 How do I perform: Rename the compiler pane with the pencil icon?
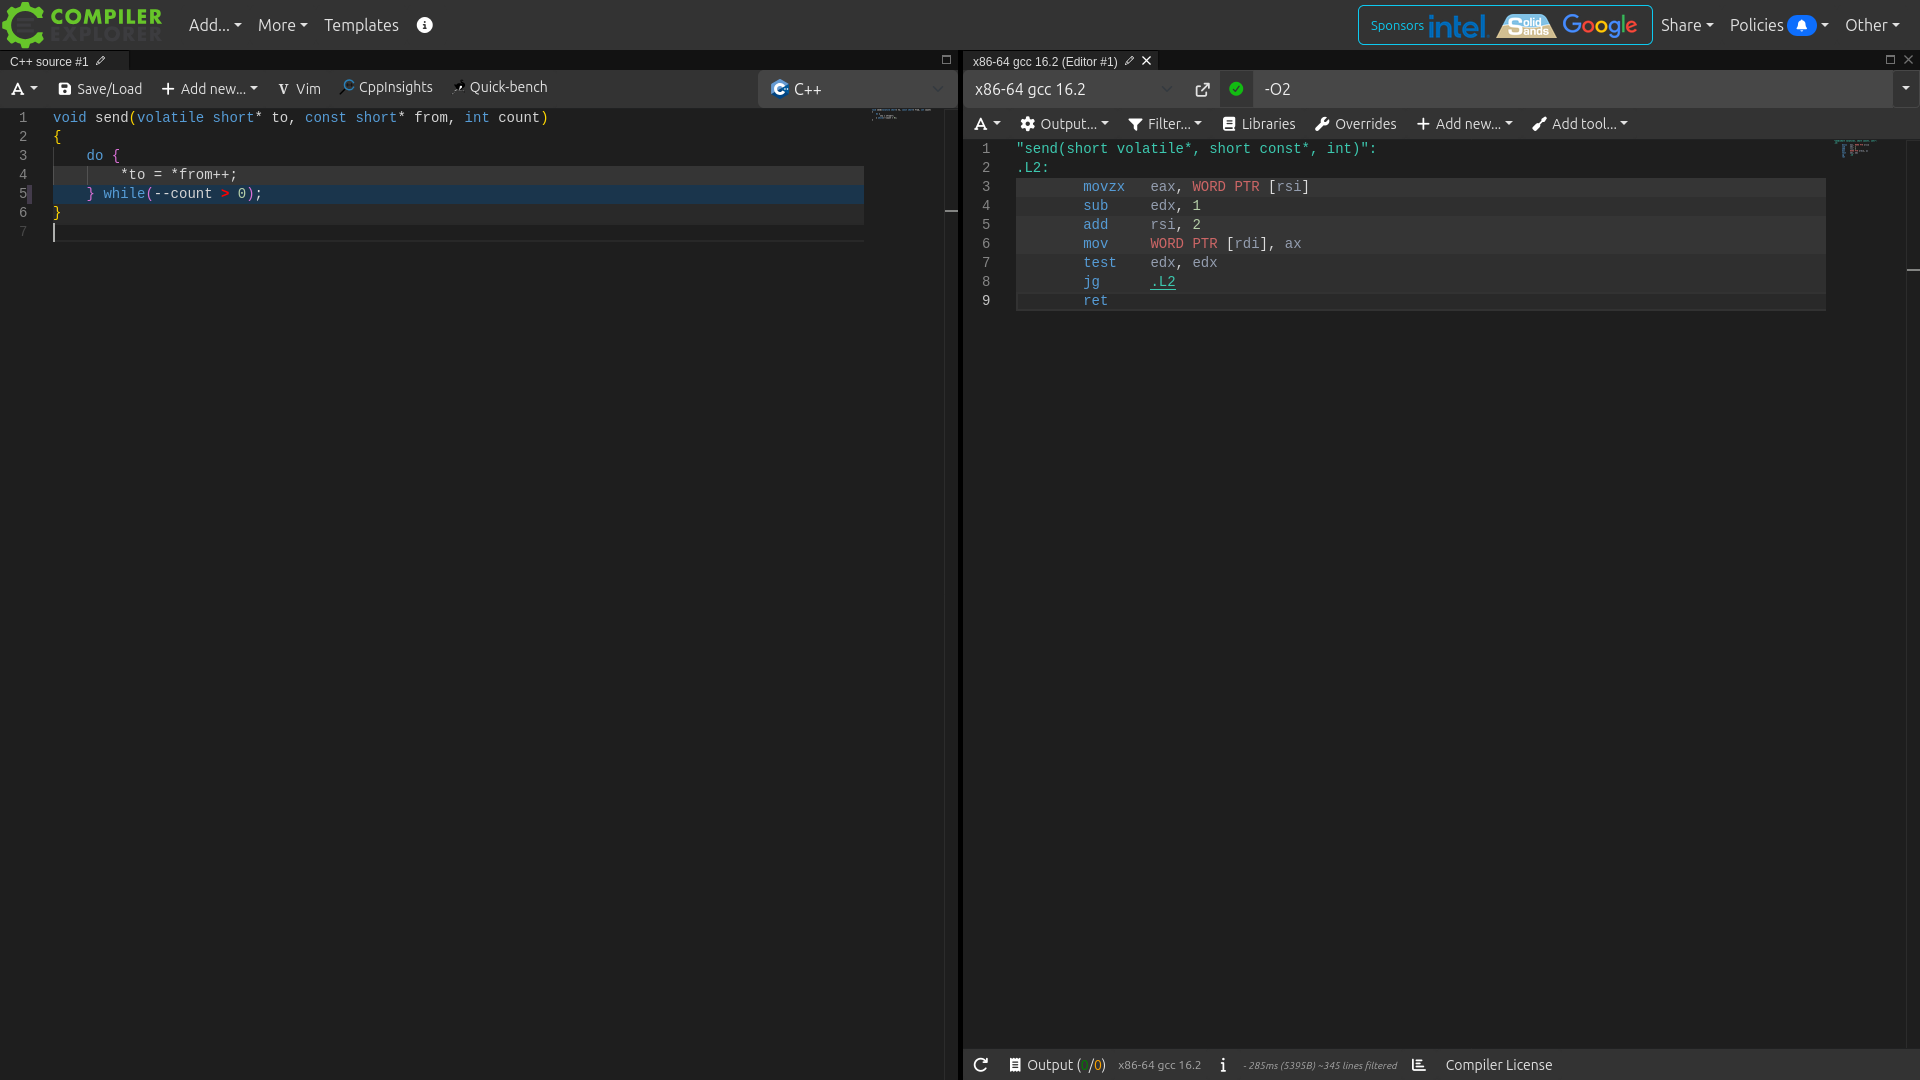pyautogui.click(x=1129, y=61)
